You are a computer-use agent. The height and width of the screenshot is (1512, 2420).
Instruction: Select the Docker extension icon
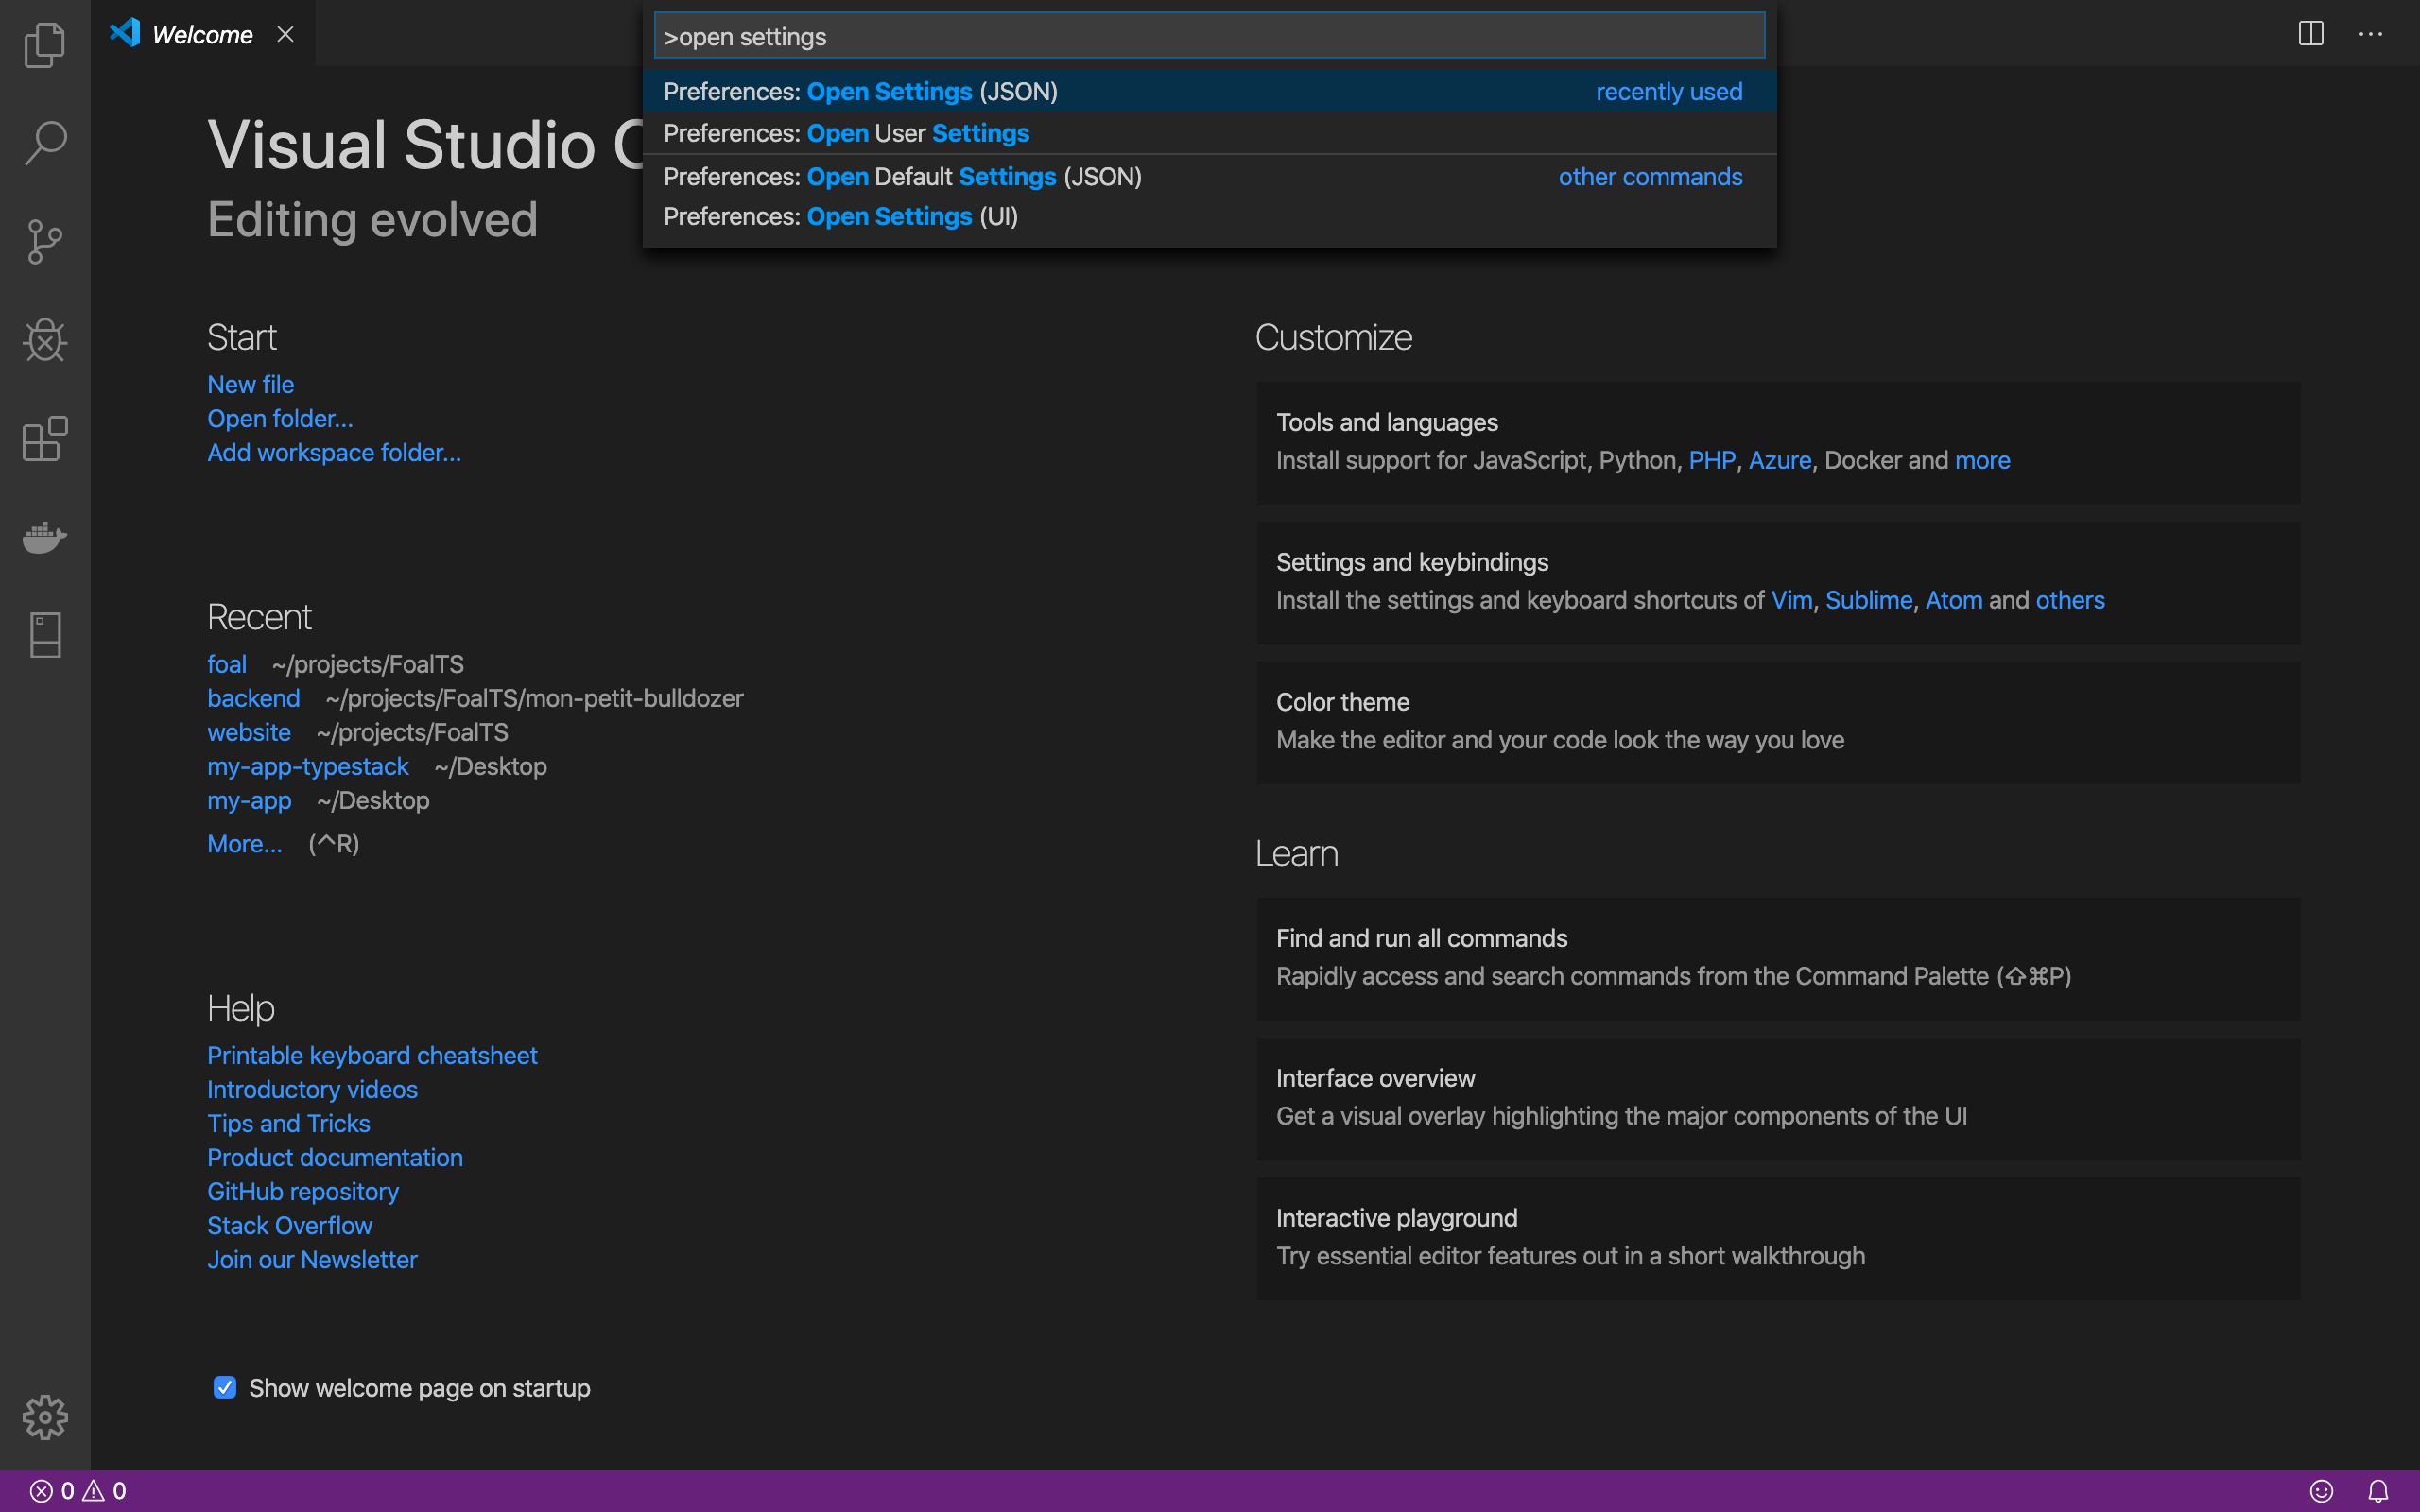click(44, 537)
